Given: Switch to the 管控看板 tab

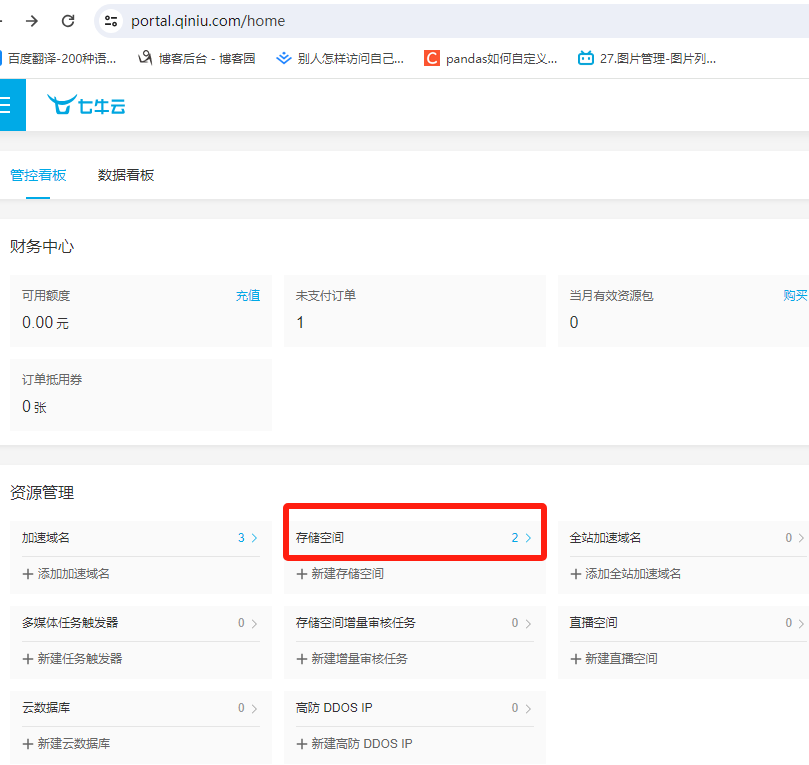Looking at the screenshot, I should pos(38,175).
